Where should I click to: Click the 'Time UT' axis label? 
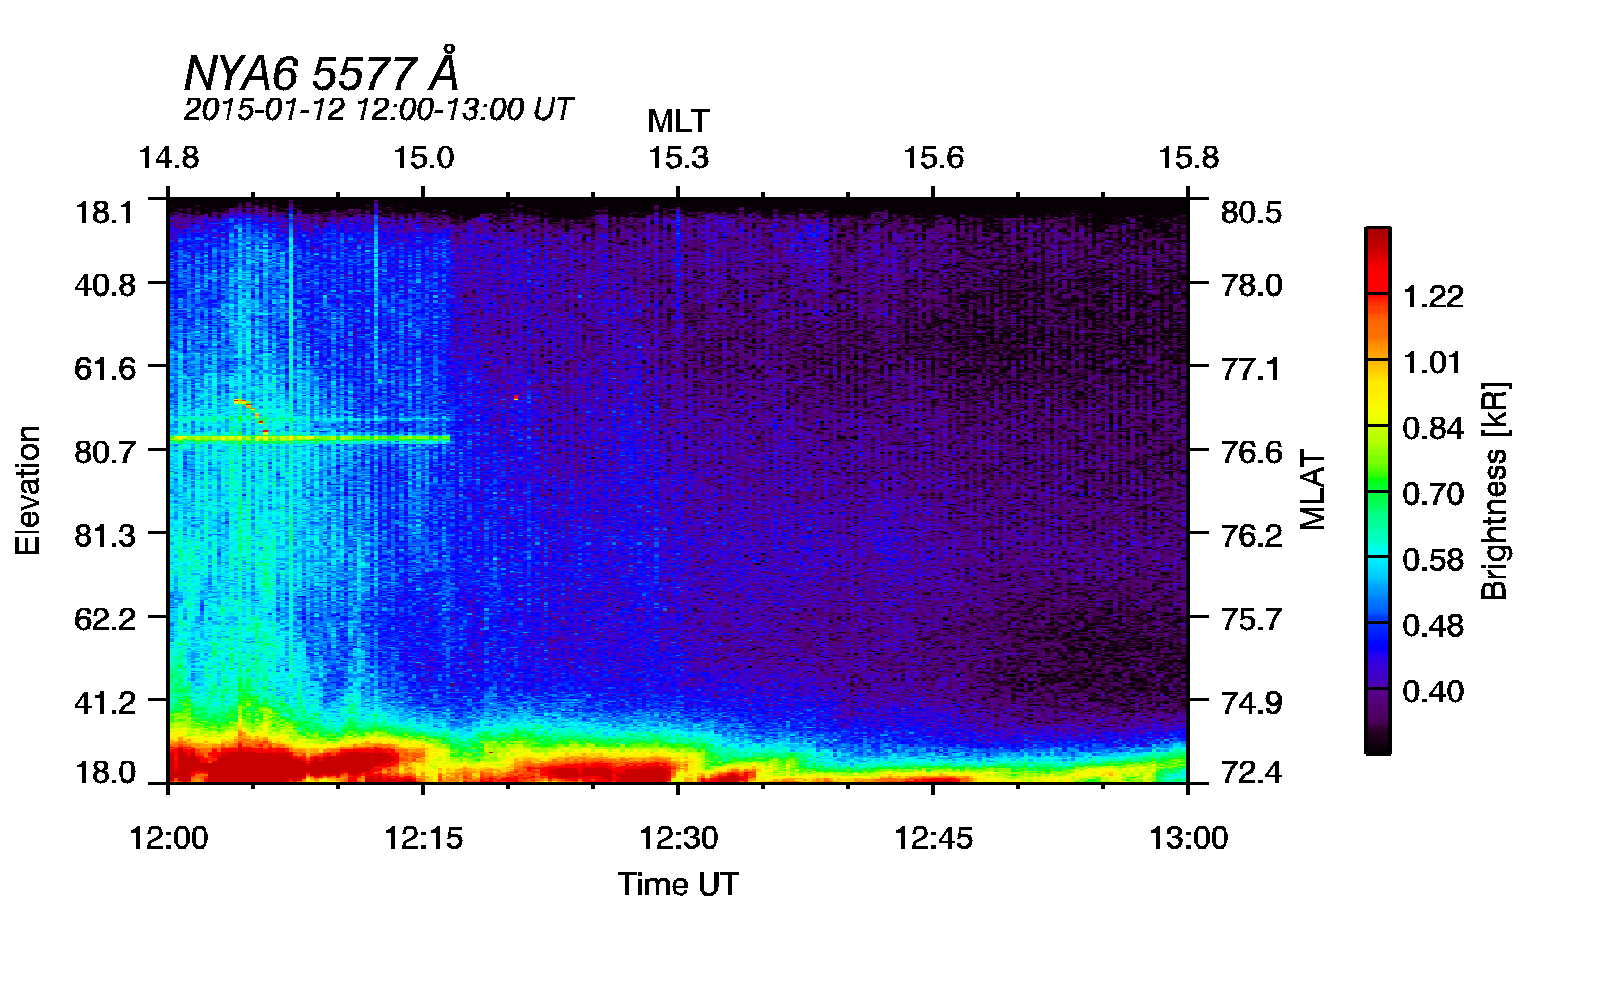click(678, 884)
